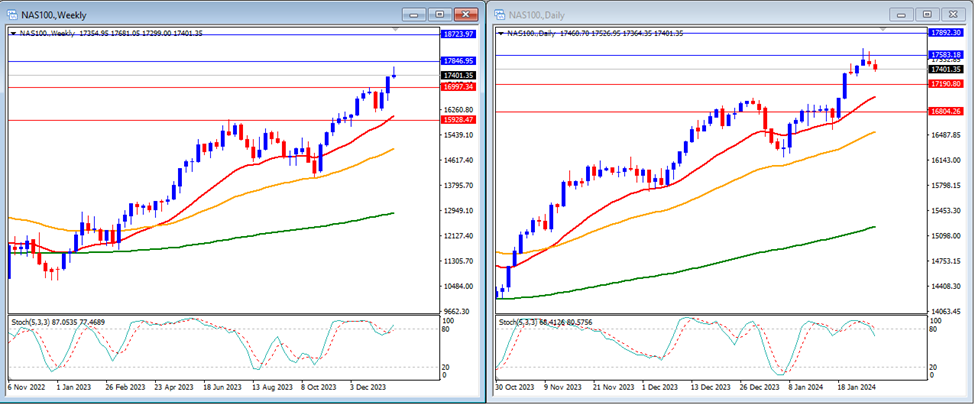Click the 17401.35 current price label on Weekly
975x405 pixels.
point(459,75)
